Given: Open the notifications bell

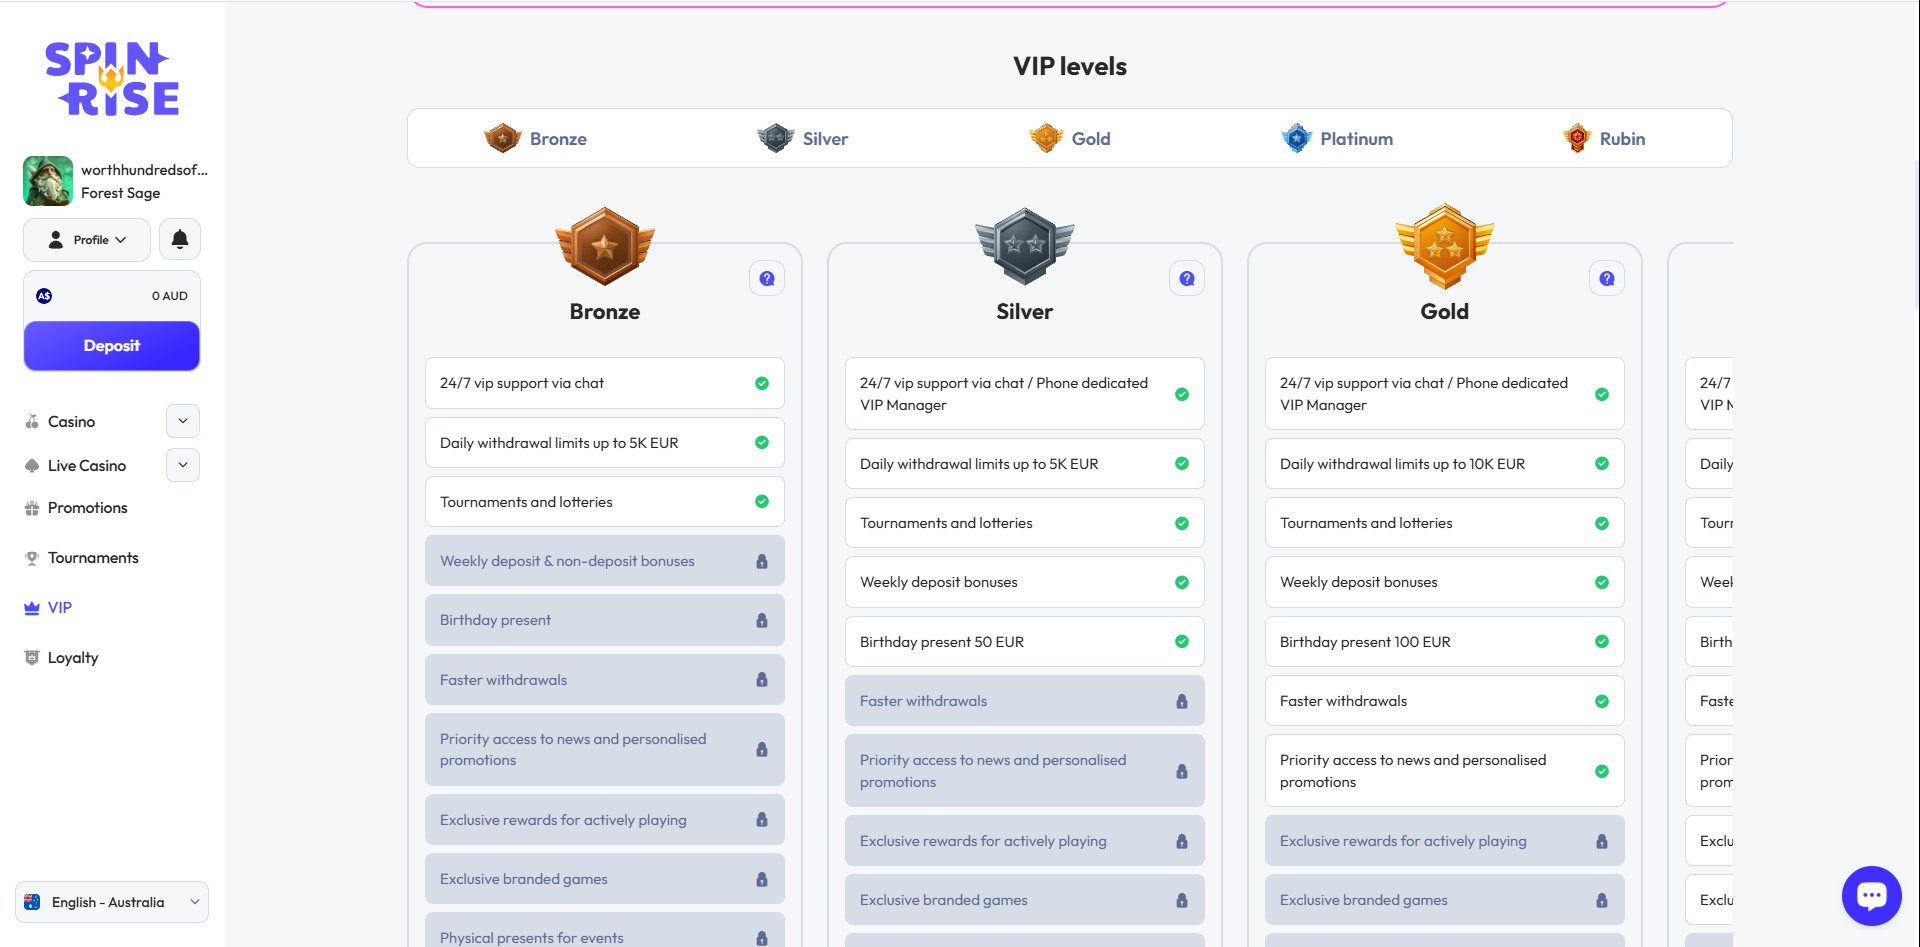Looking at the screenshot, I should tap(180, 240).
